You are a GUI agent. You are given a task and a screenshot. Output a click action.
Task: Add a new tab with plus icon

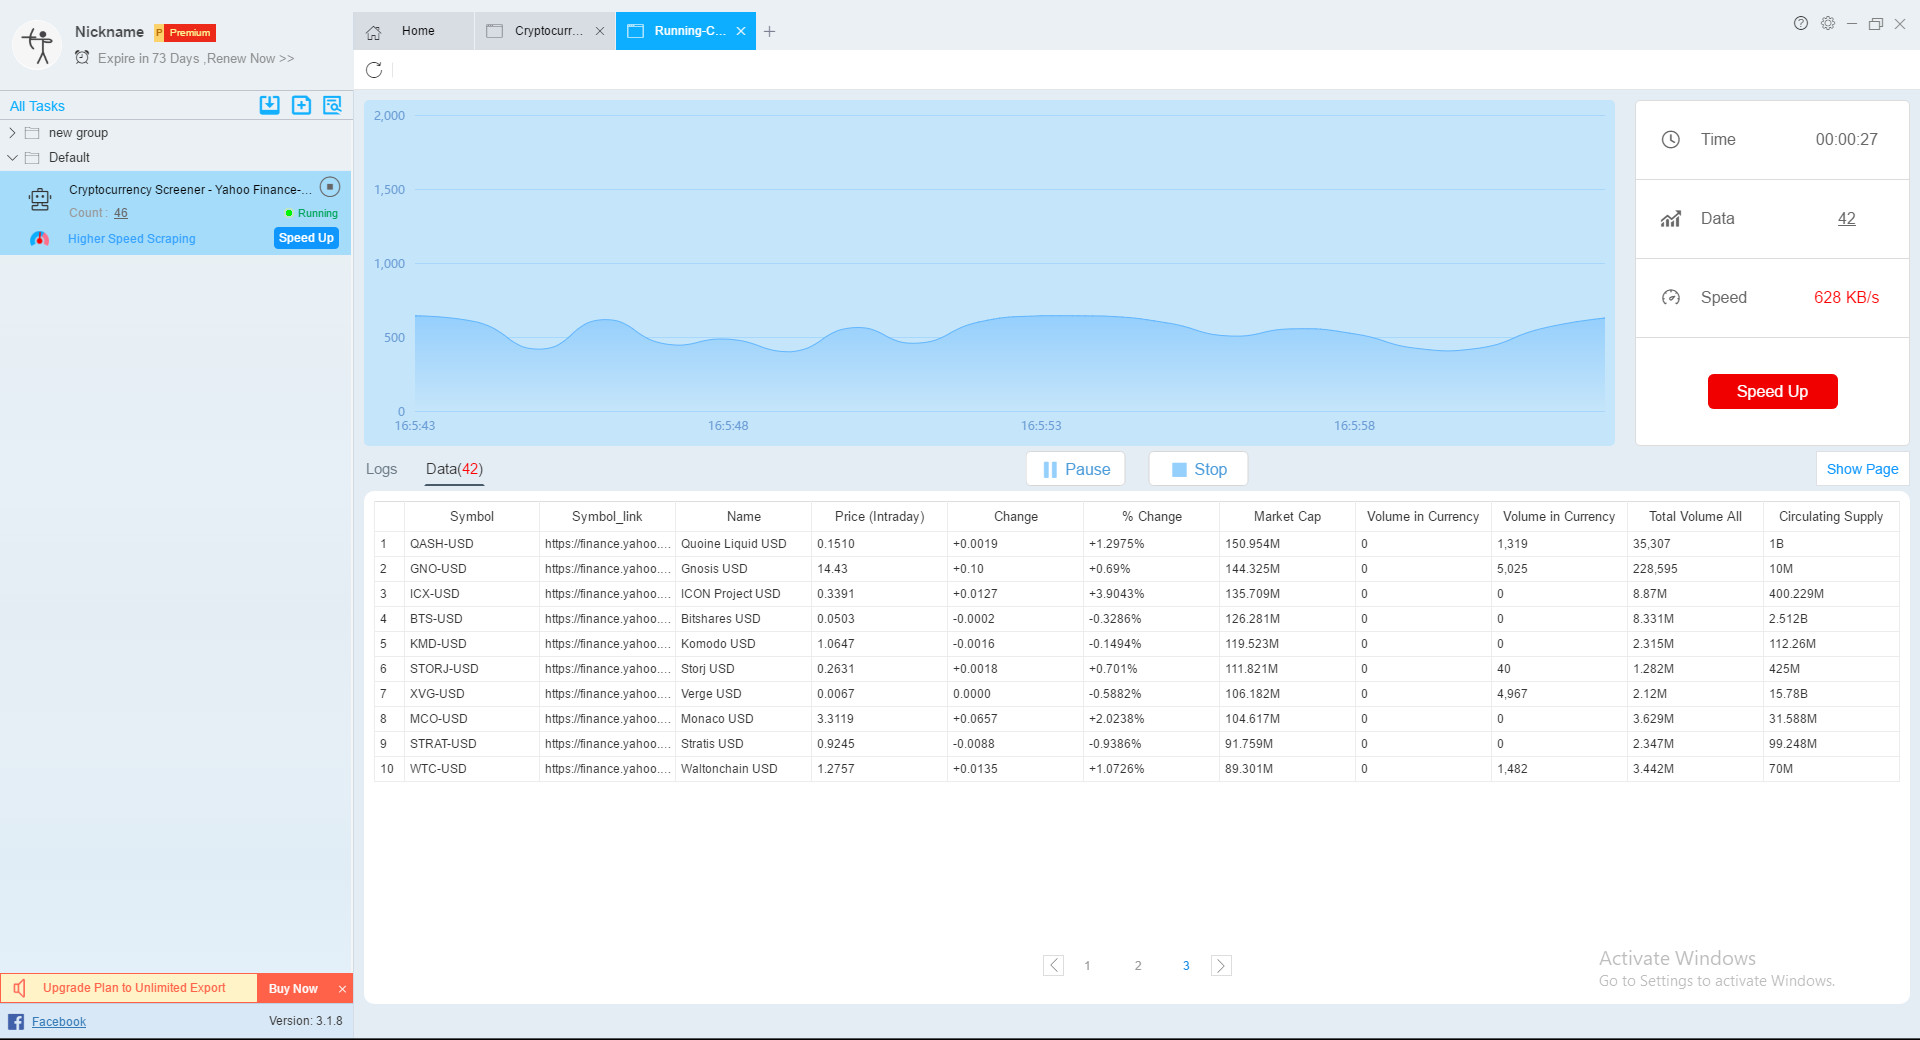769,32
